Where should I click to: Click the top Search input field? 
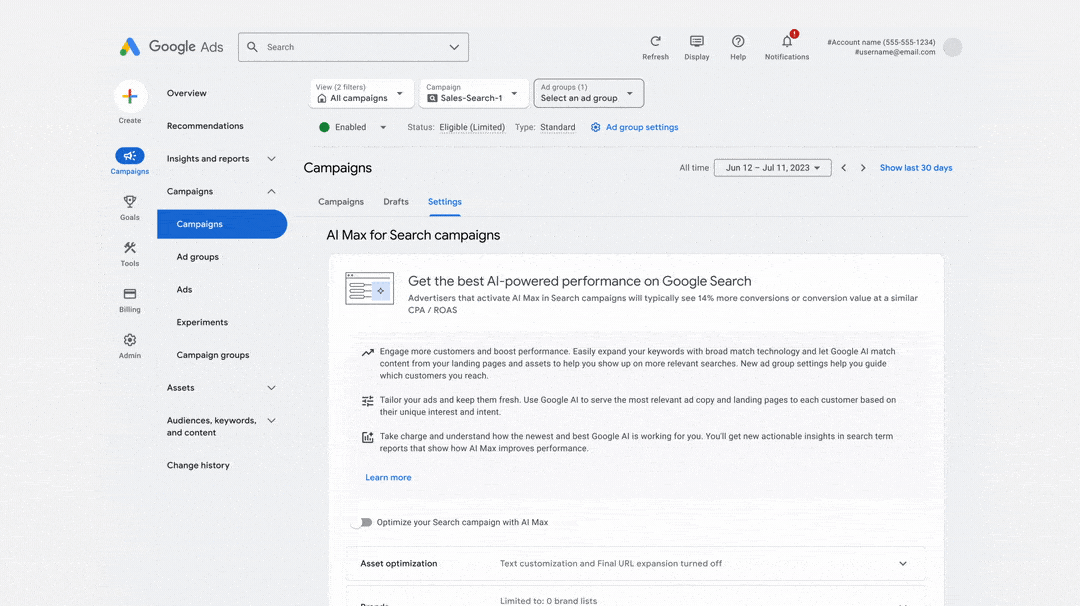coord(353,48)
